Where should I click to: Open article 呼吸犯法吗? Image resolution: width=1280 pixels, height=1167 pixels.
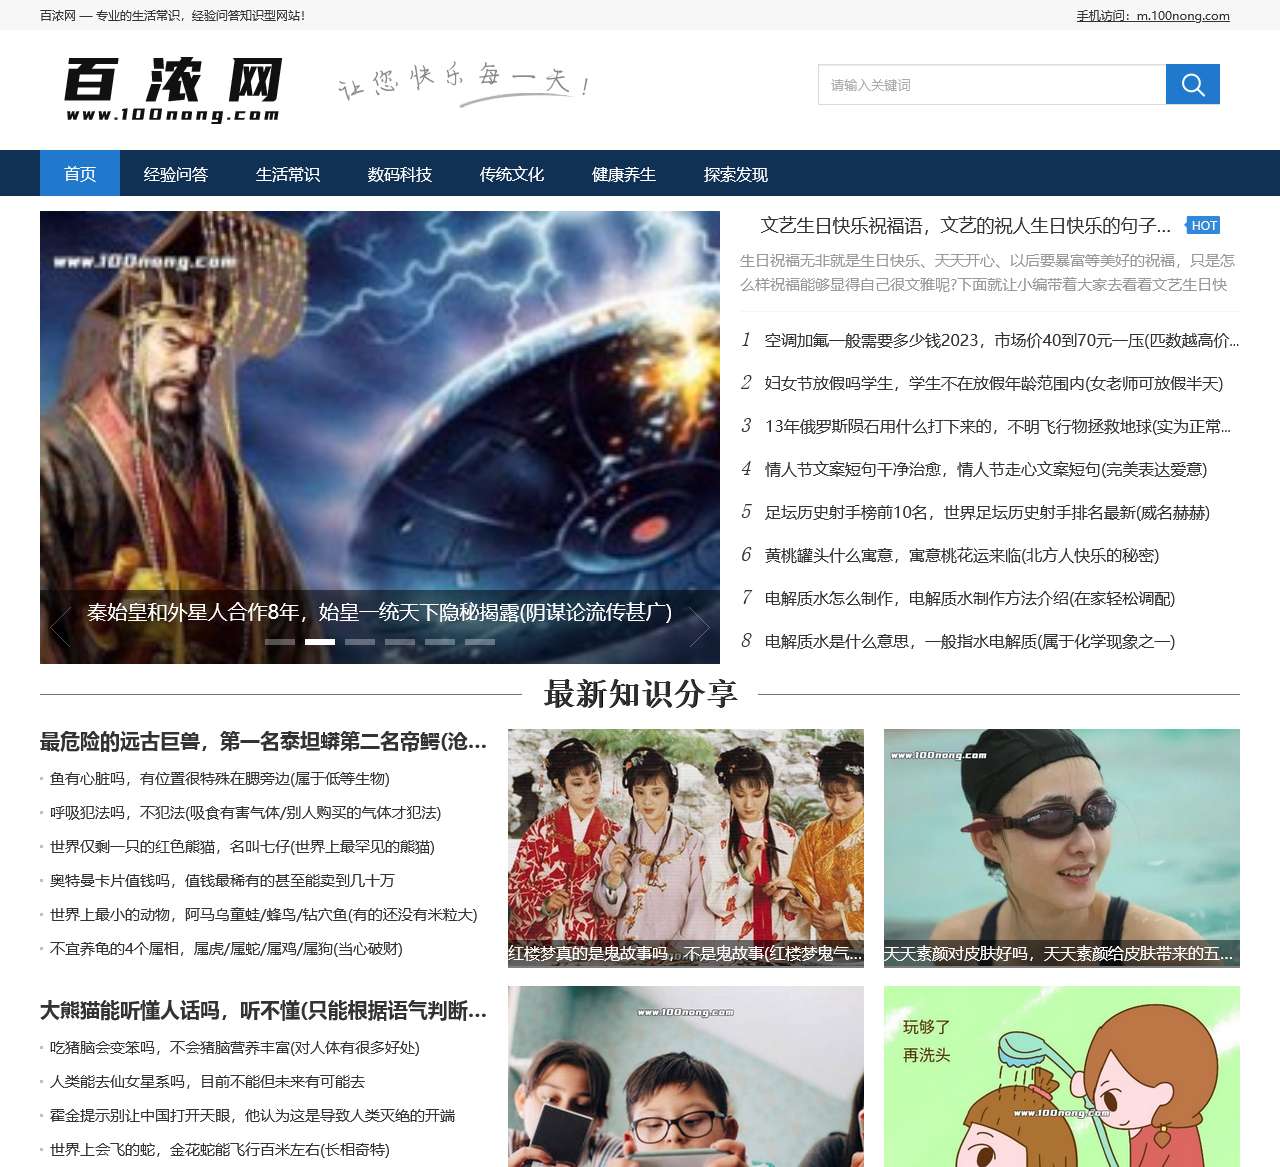coord(245,812)
